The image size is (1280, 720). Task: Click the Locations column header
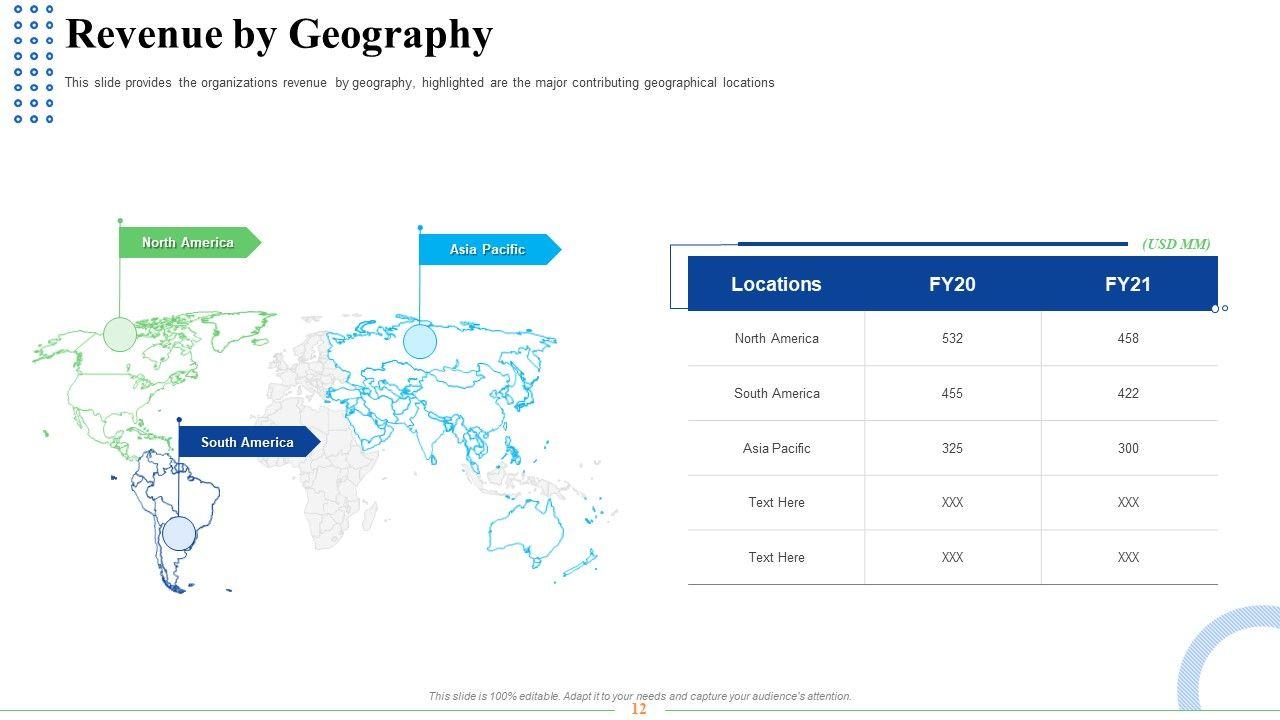[x=776, y=284]
